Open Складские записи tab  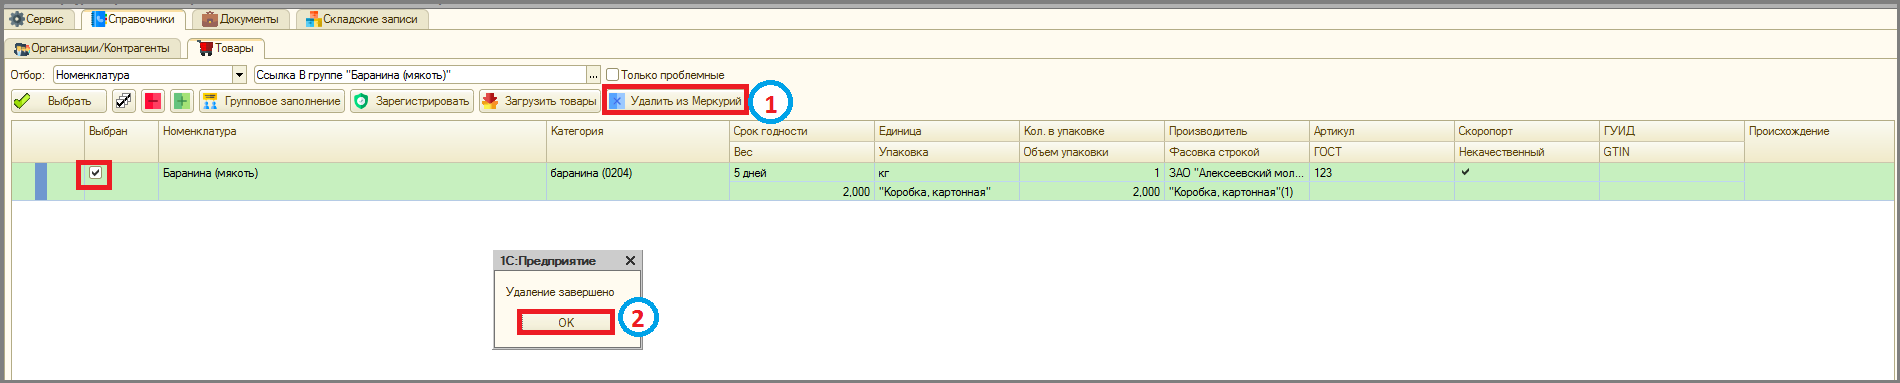362,19
